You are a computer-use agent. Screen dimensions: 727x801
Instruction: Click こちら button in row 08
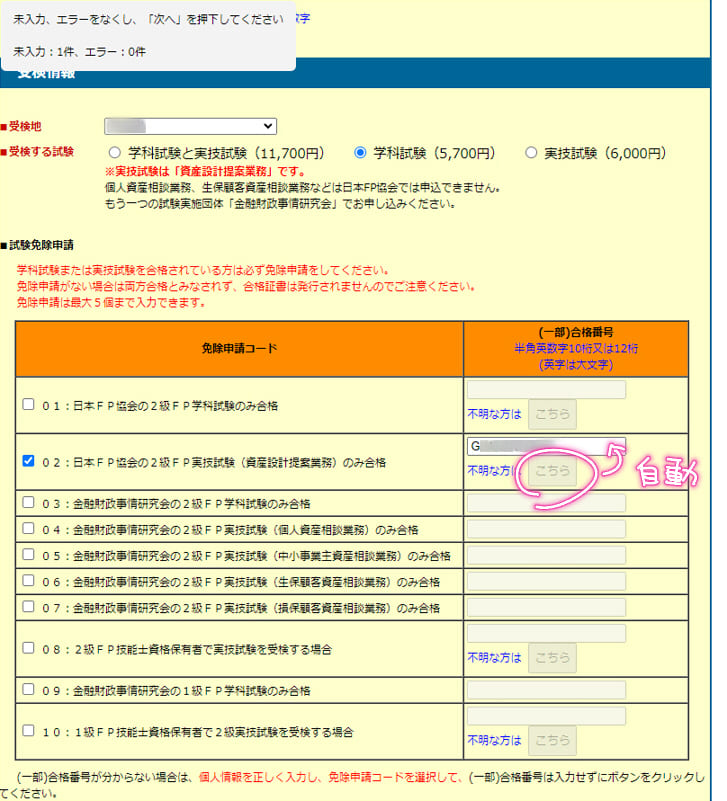click(x=552, y=657)
